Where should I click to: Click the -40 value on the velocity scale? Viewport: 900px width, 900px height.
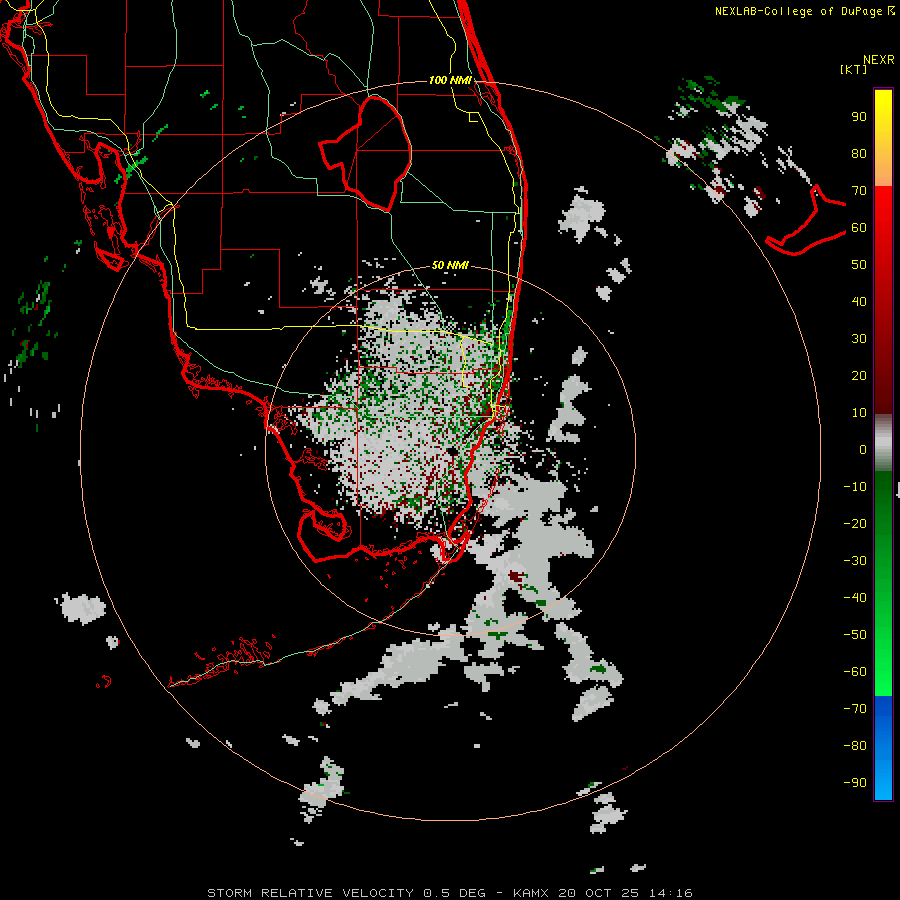coord(855,598)
